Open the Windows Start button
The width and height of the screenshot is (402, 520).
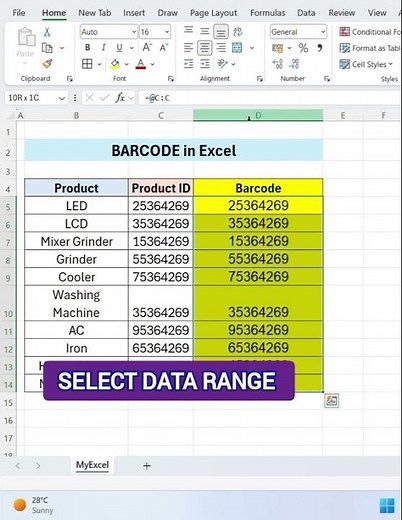pyautogui.click(x=387, y=505)
